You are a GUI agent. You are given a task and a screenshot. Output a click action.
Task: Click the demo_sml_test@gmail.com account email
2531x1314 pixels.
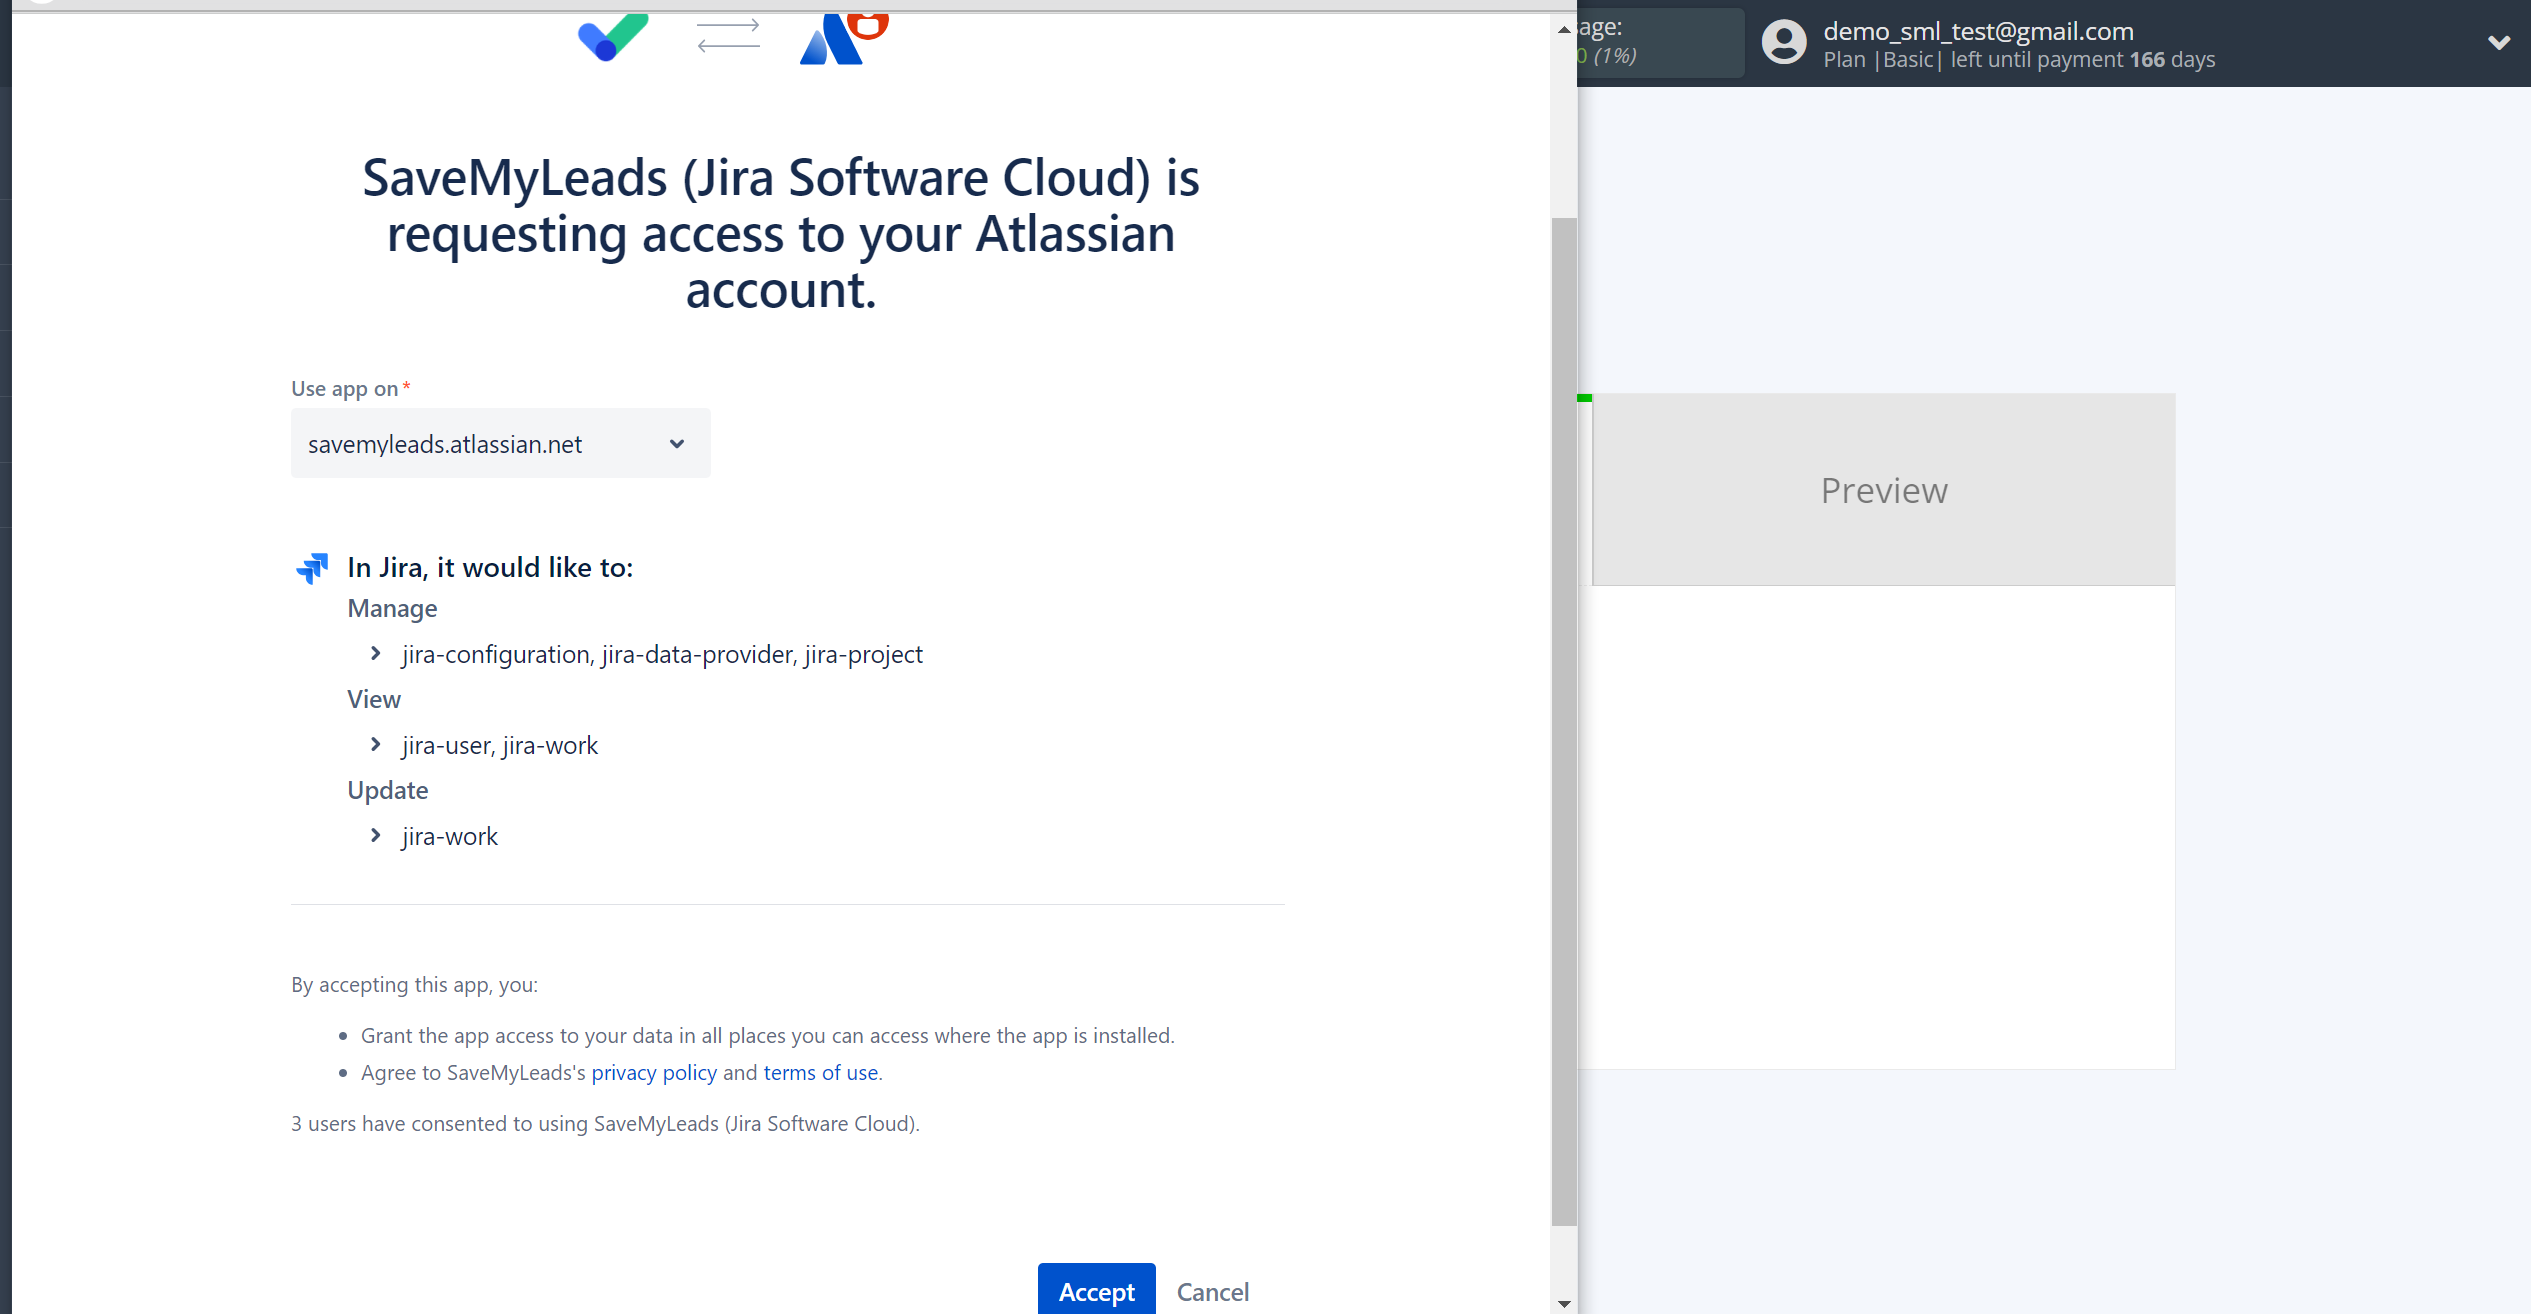(x=1978, y=31)
